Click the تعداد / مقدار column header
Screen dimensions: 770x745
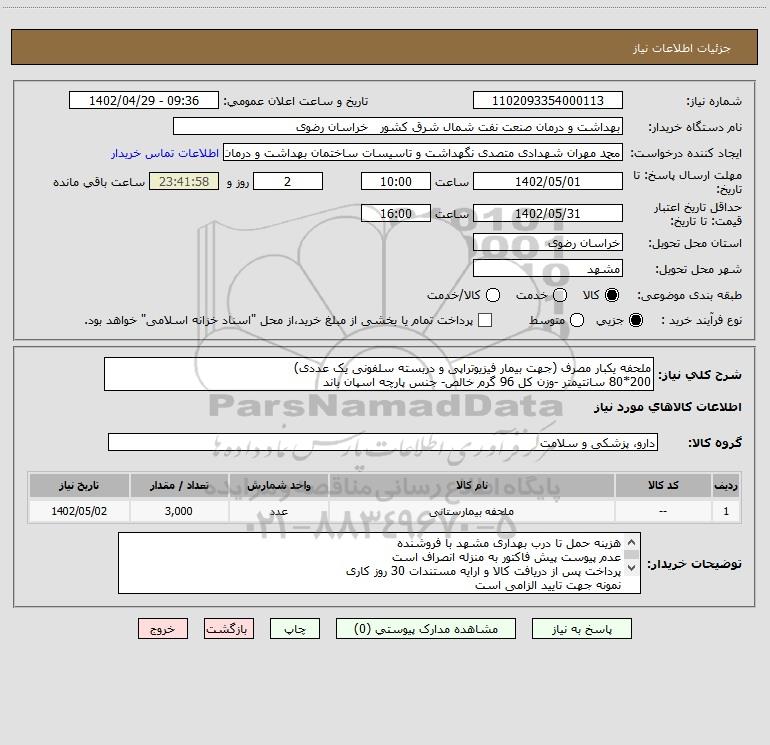[179, 485]
